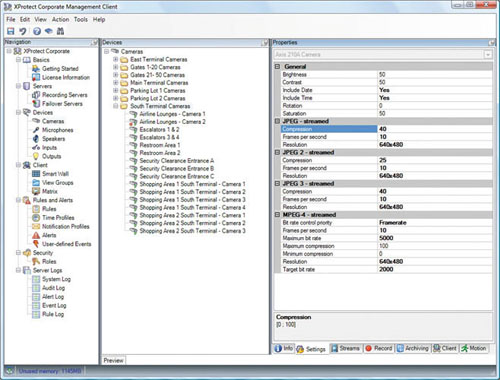The height and width of the screenshot is (380, 500).
Task: Expand East Terminal Cameras folder
Action: 115,59
